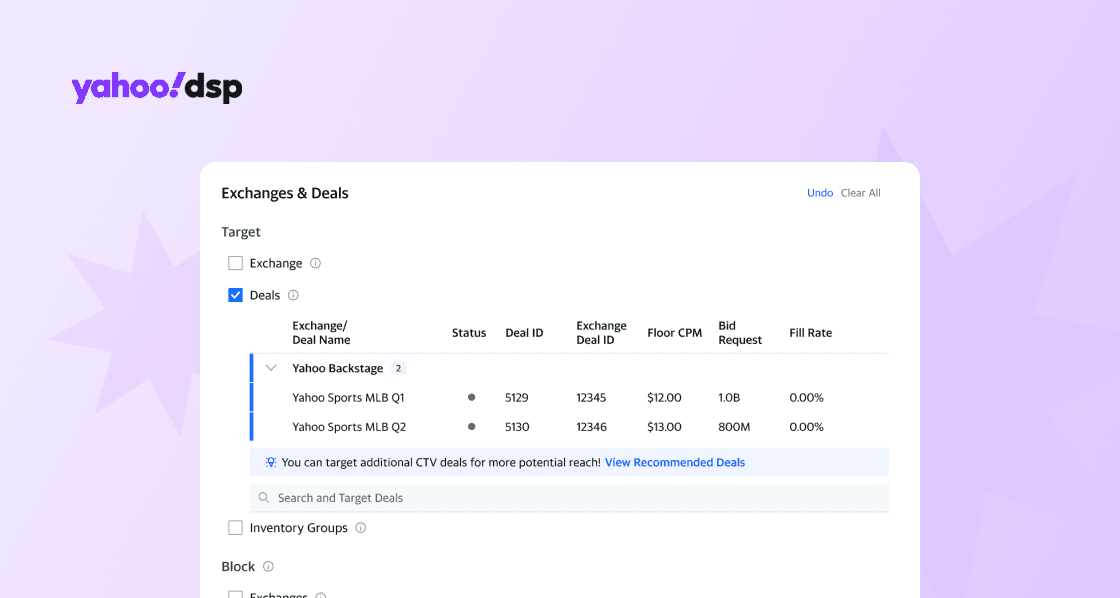Click the Exchange/Deal Name column header
Screen dimensions: 1120x598
point(321,333)
